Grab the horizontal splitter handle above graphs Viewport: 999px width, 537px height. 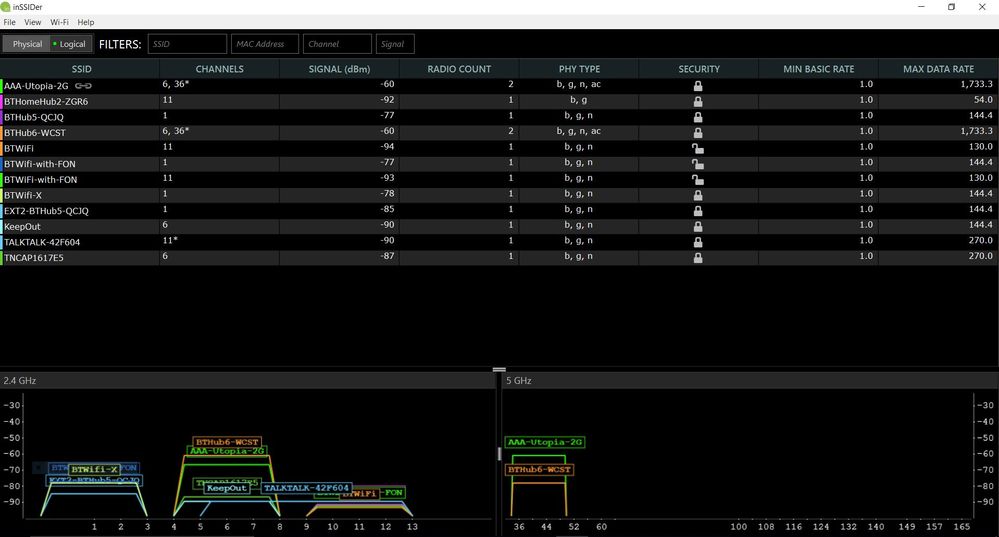(500, 369)
